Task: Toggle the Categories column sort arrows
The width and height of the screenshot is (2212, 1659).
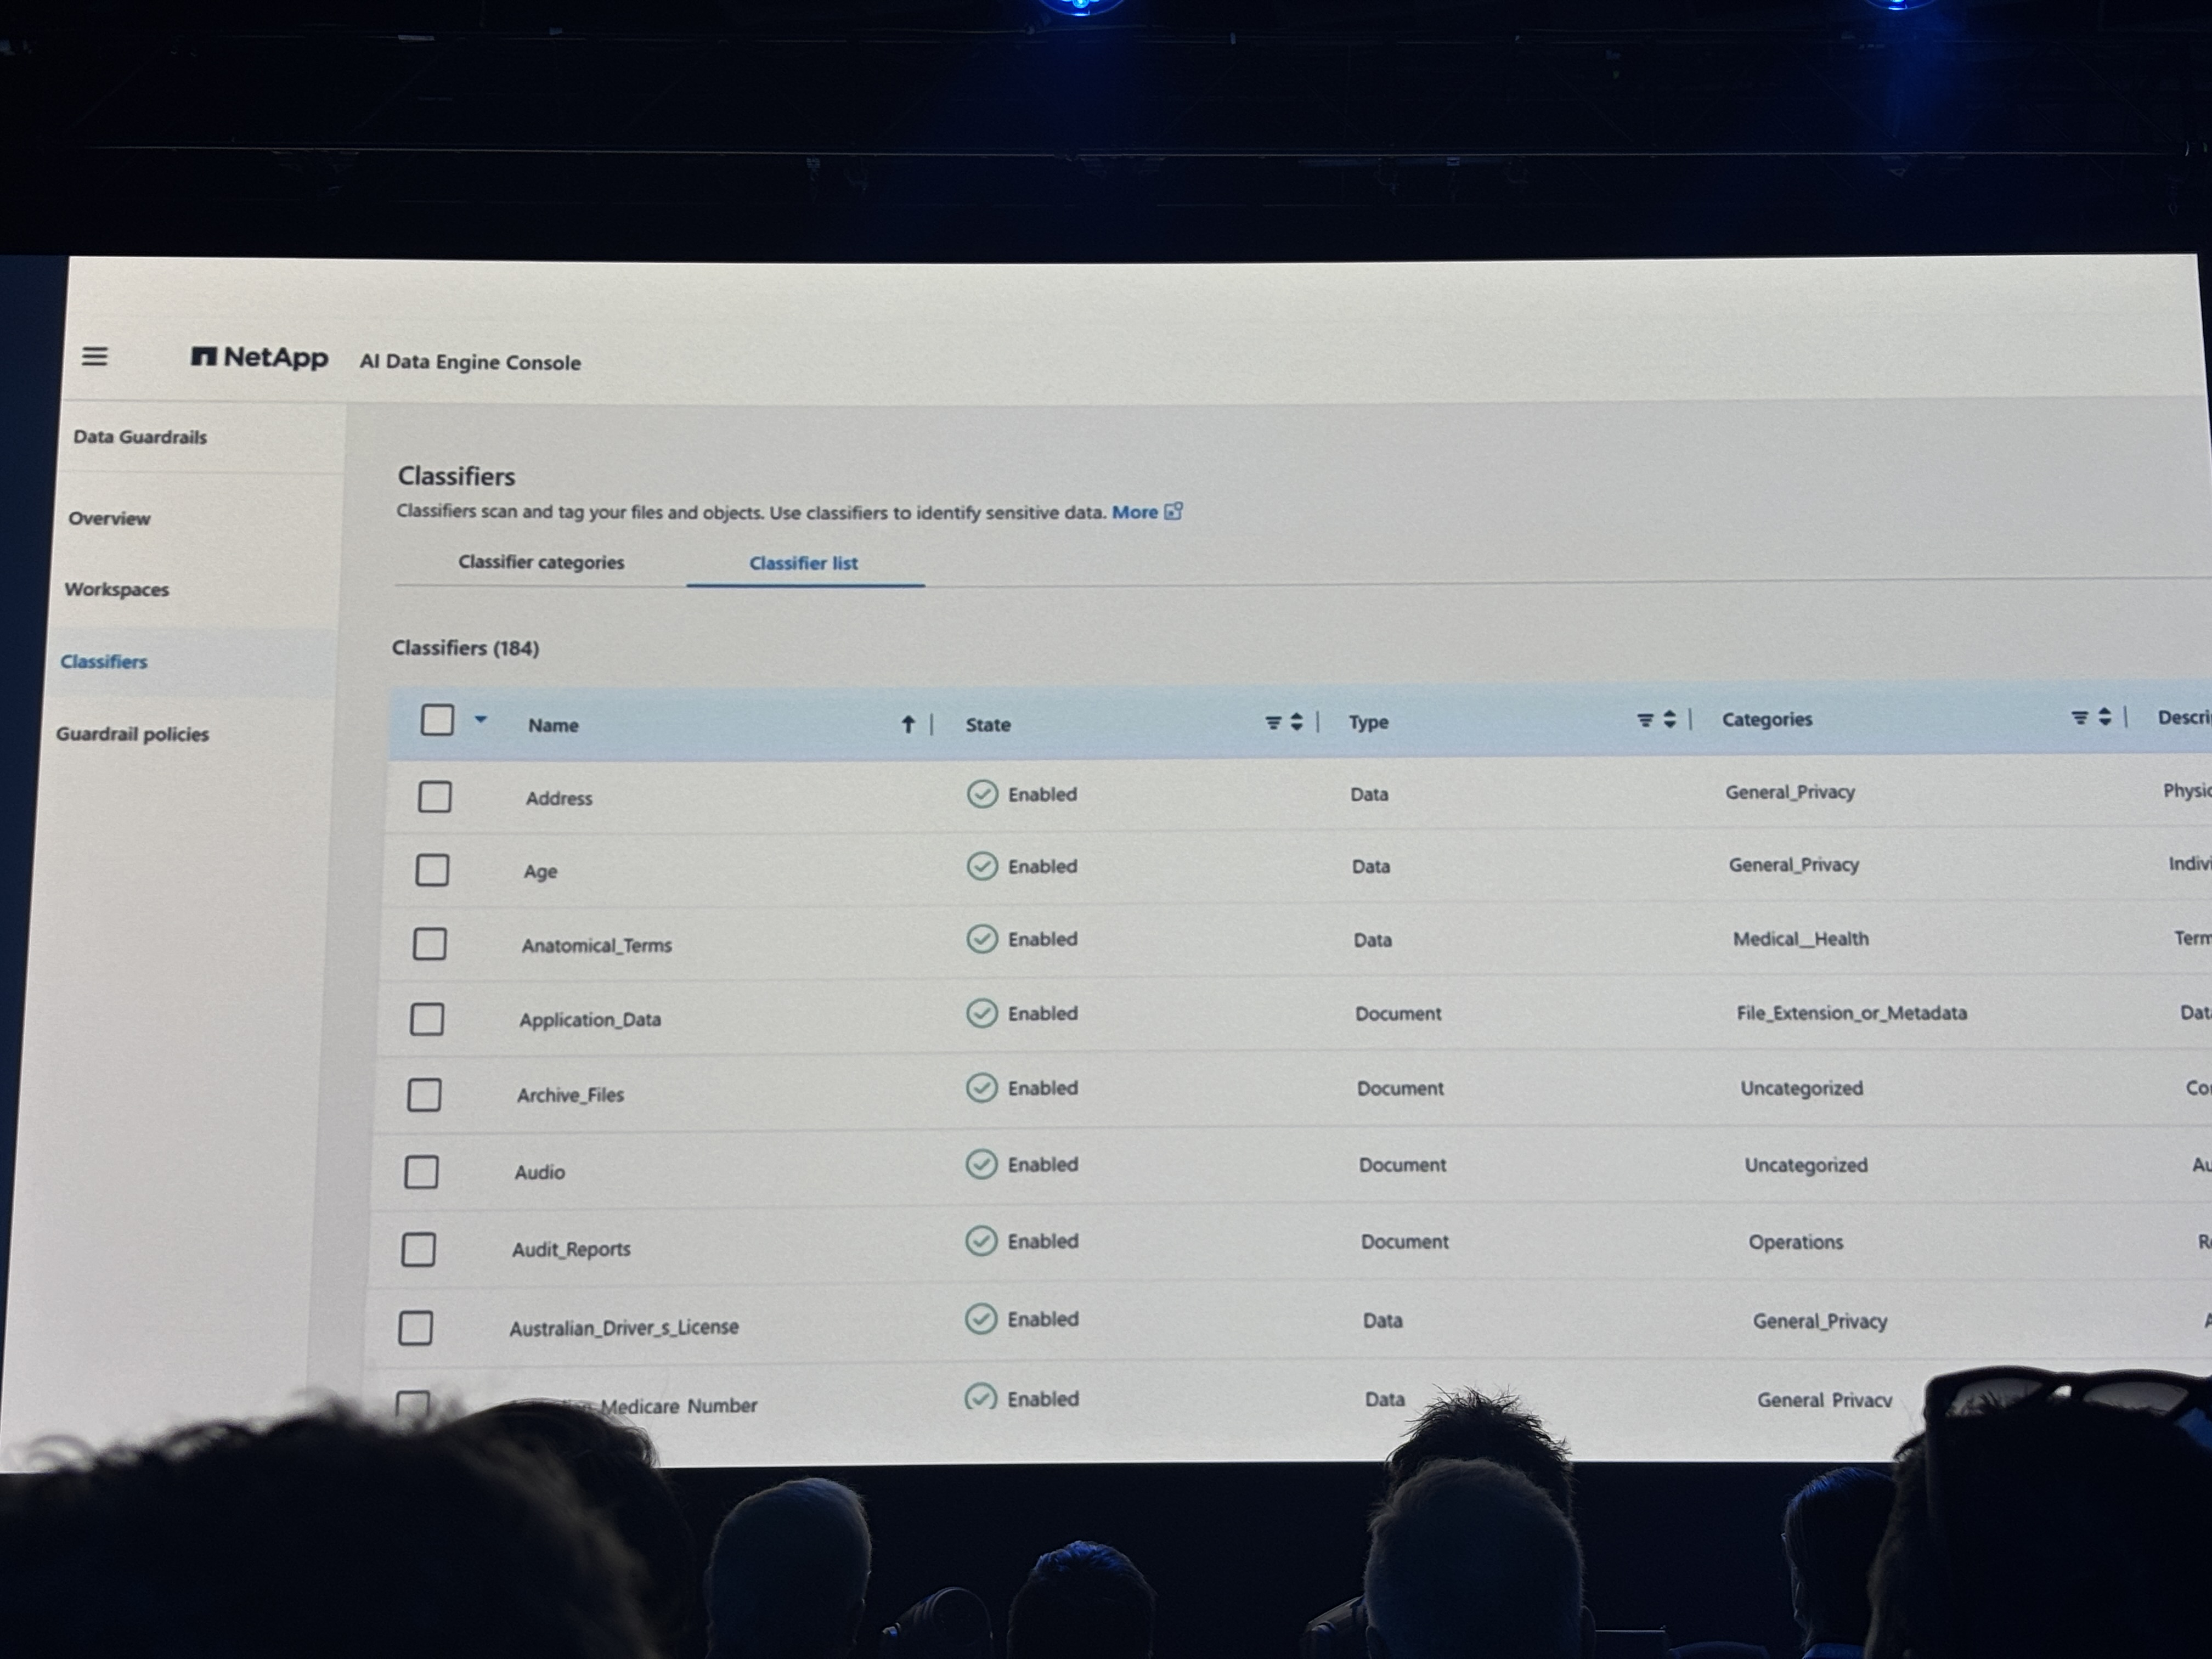Action: pos(2104,717)
